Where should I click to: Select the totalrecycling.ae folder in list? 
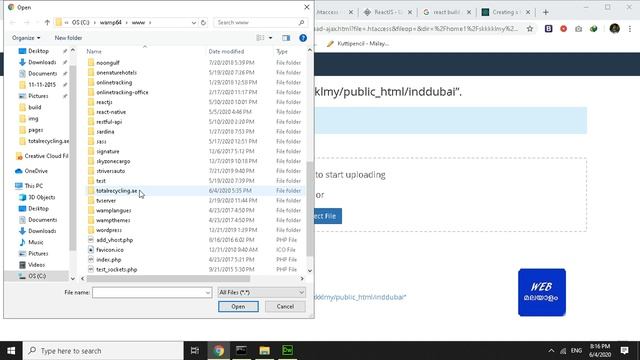click(x=117, y=191)
